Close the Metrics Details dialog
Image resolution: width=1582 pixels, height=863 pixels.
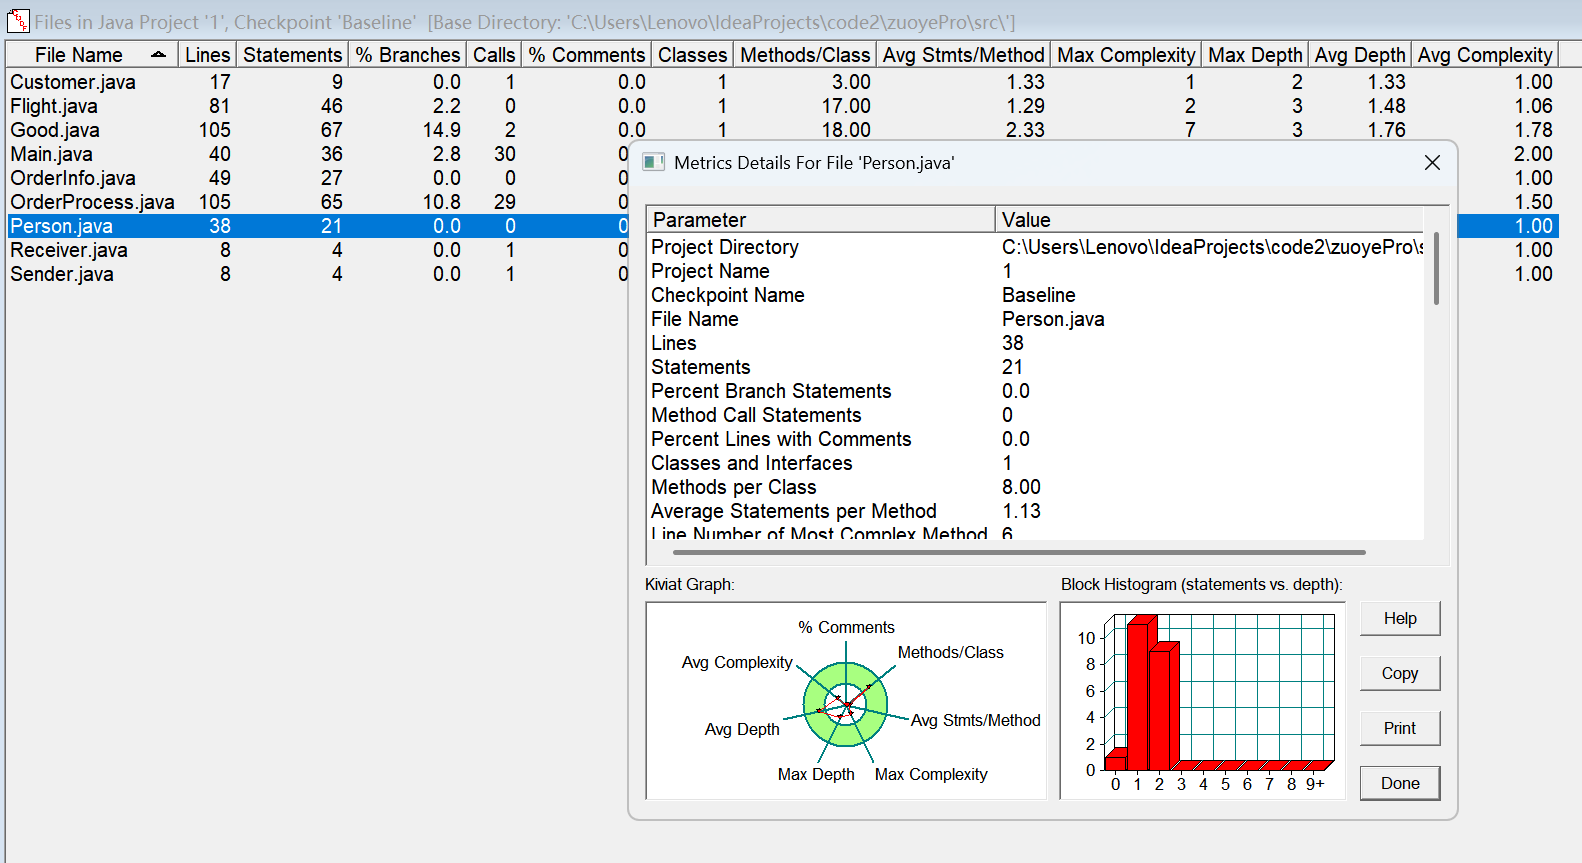point(1432,162)
